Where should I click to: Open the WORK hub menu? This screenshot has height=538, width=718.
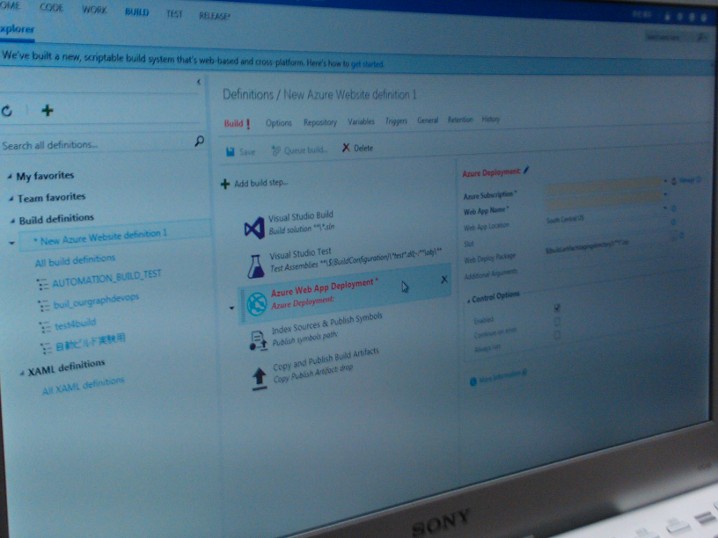(x=94, y=10)
